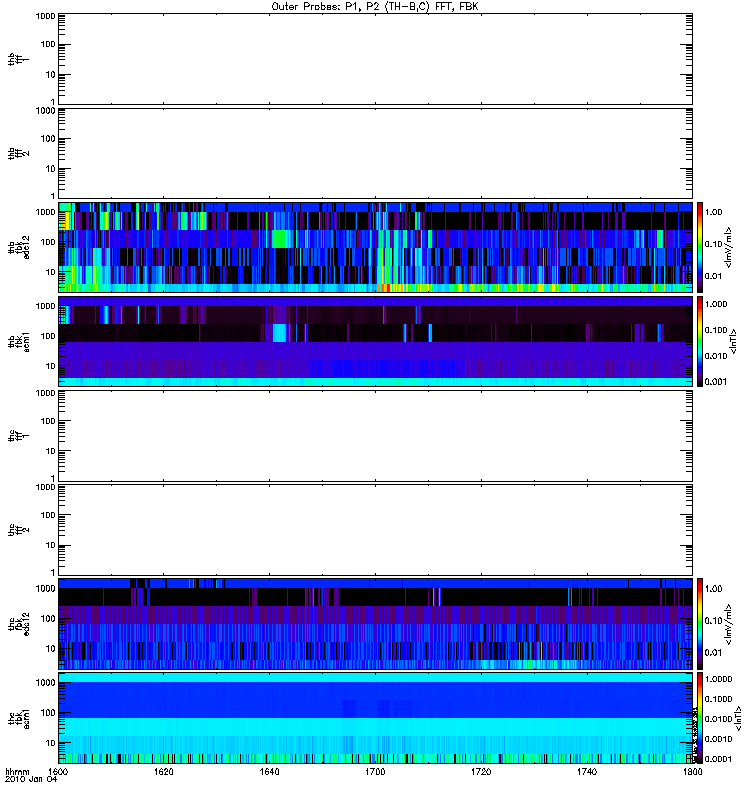Click the thc scm1 nT color bar
The width and height of the screenshot is (750, 800).
coord(700,717)
